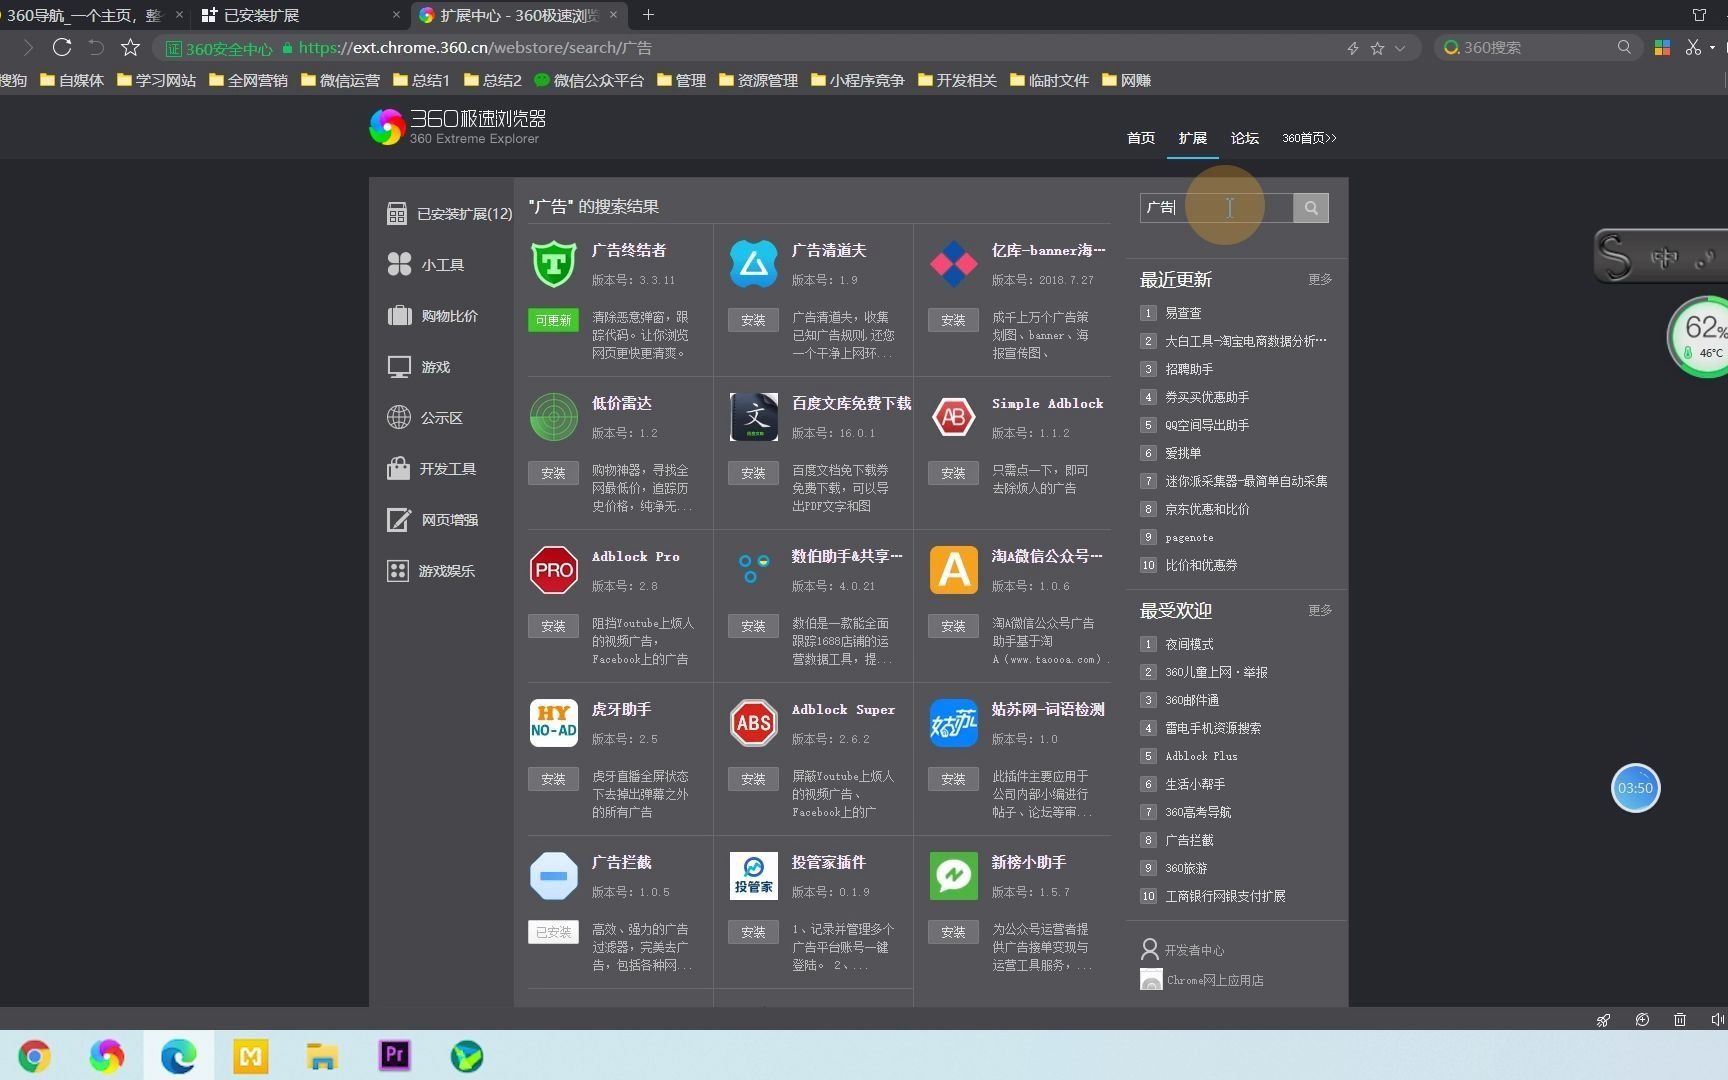The image size is (1728, 1080).
Task: Open the 微信公众平台 bookmark
Action: [x=589, y=80]
